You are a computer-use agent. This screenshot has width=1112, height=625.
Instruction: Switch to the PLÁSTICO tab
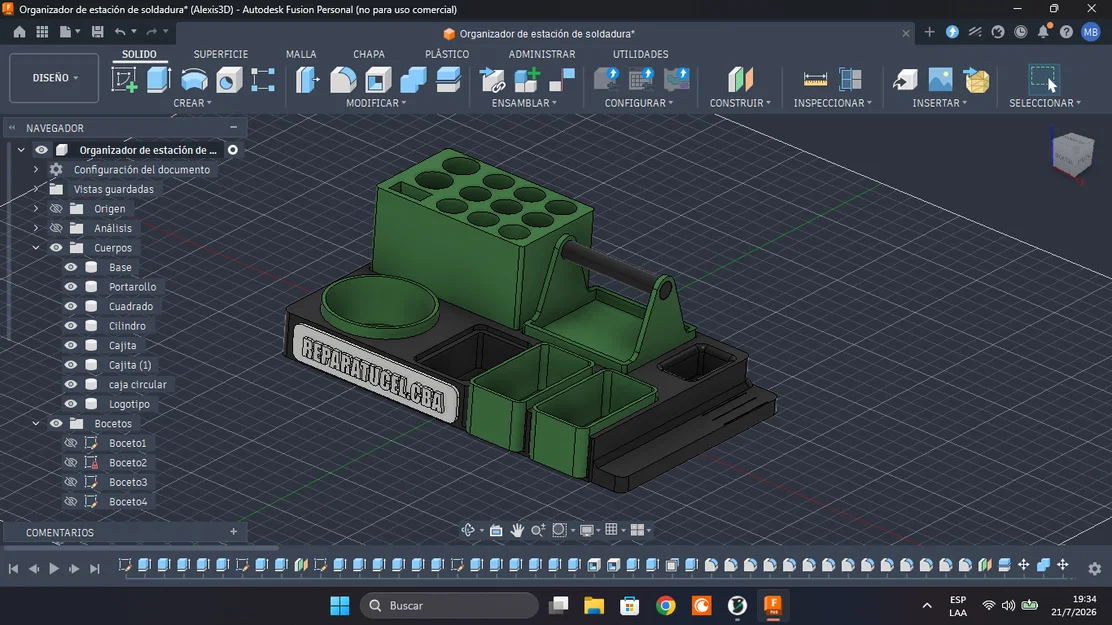[x=447, y=54]
